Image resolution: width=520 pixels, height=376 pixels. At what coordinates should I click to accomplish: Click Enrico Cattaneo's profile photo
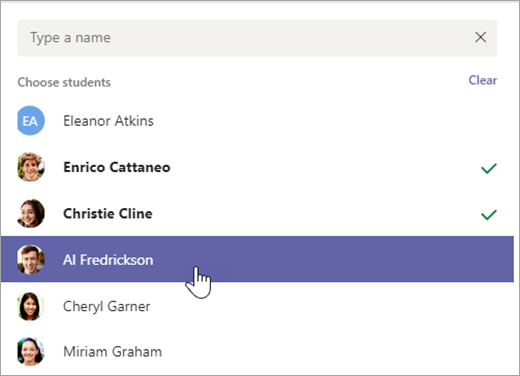pyautogui.click(x=31, y=167)
